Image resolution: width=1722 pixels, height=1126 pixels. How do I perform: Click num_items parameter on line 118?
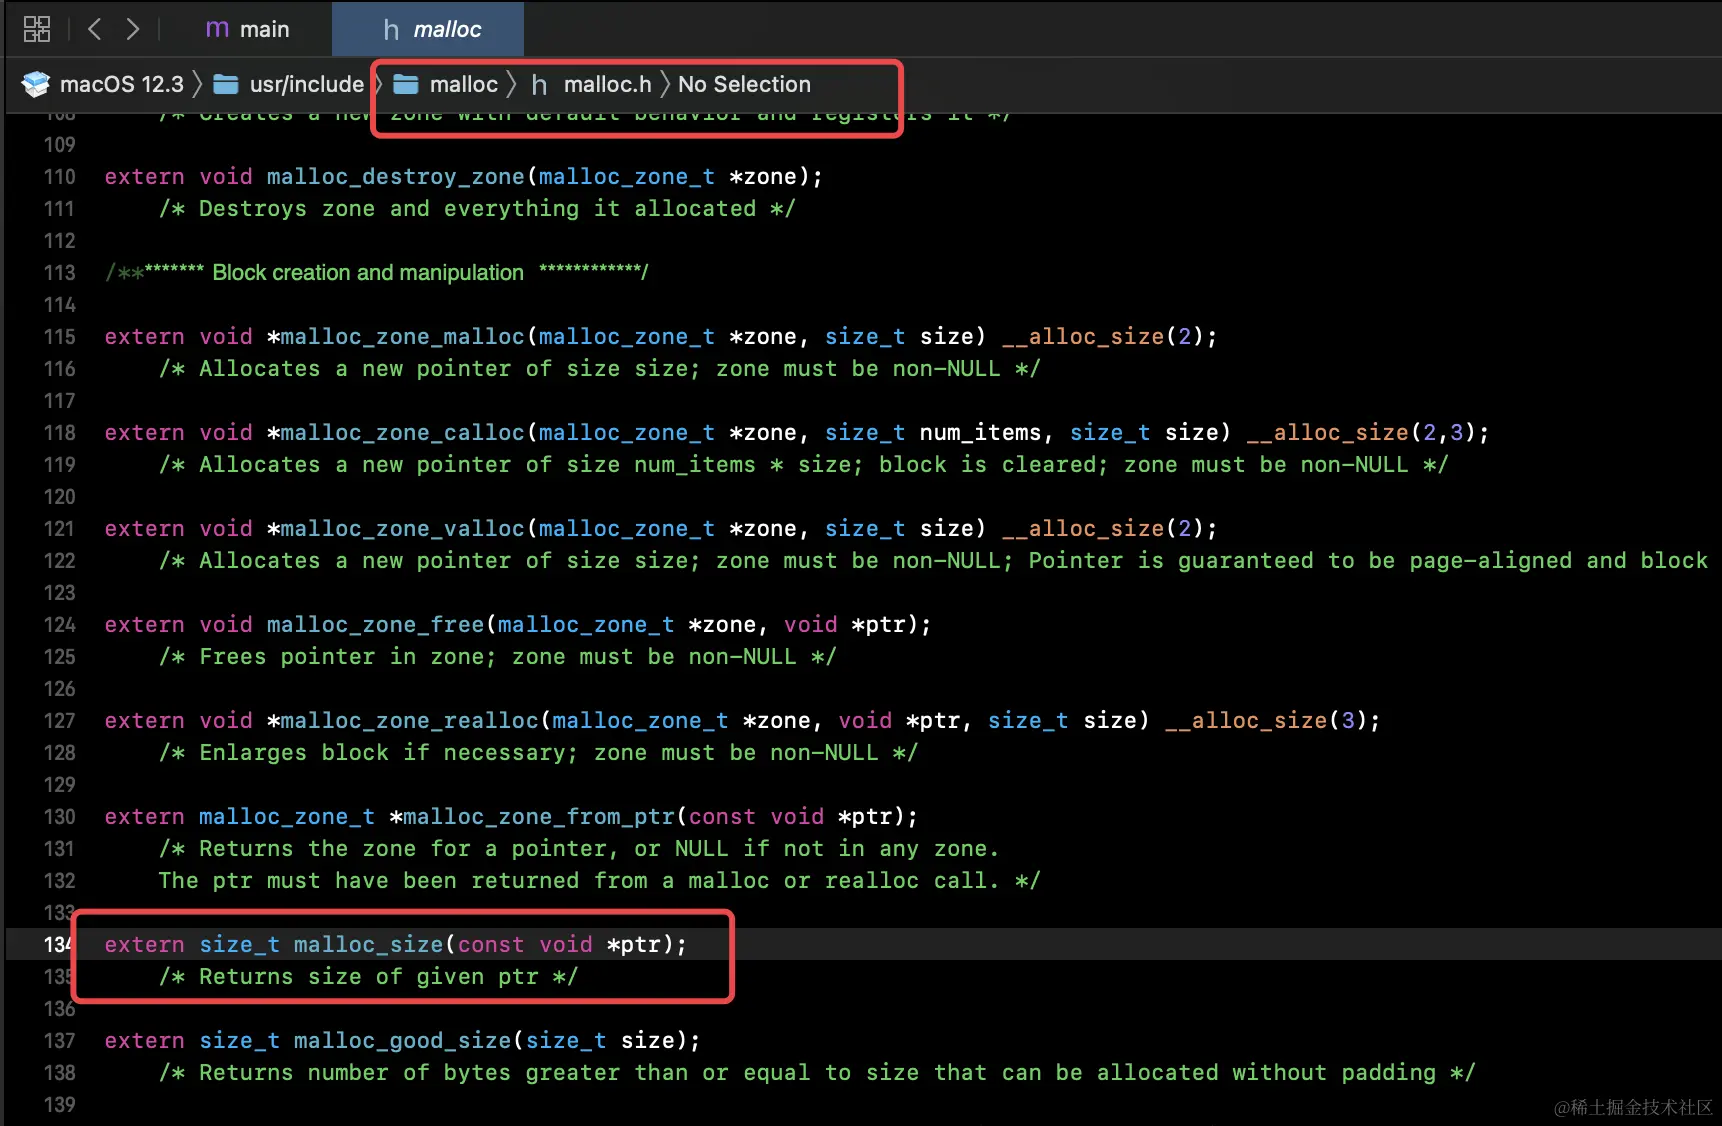pyautogui.click(x=980, y=433)
